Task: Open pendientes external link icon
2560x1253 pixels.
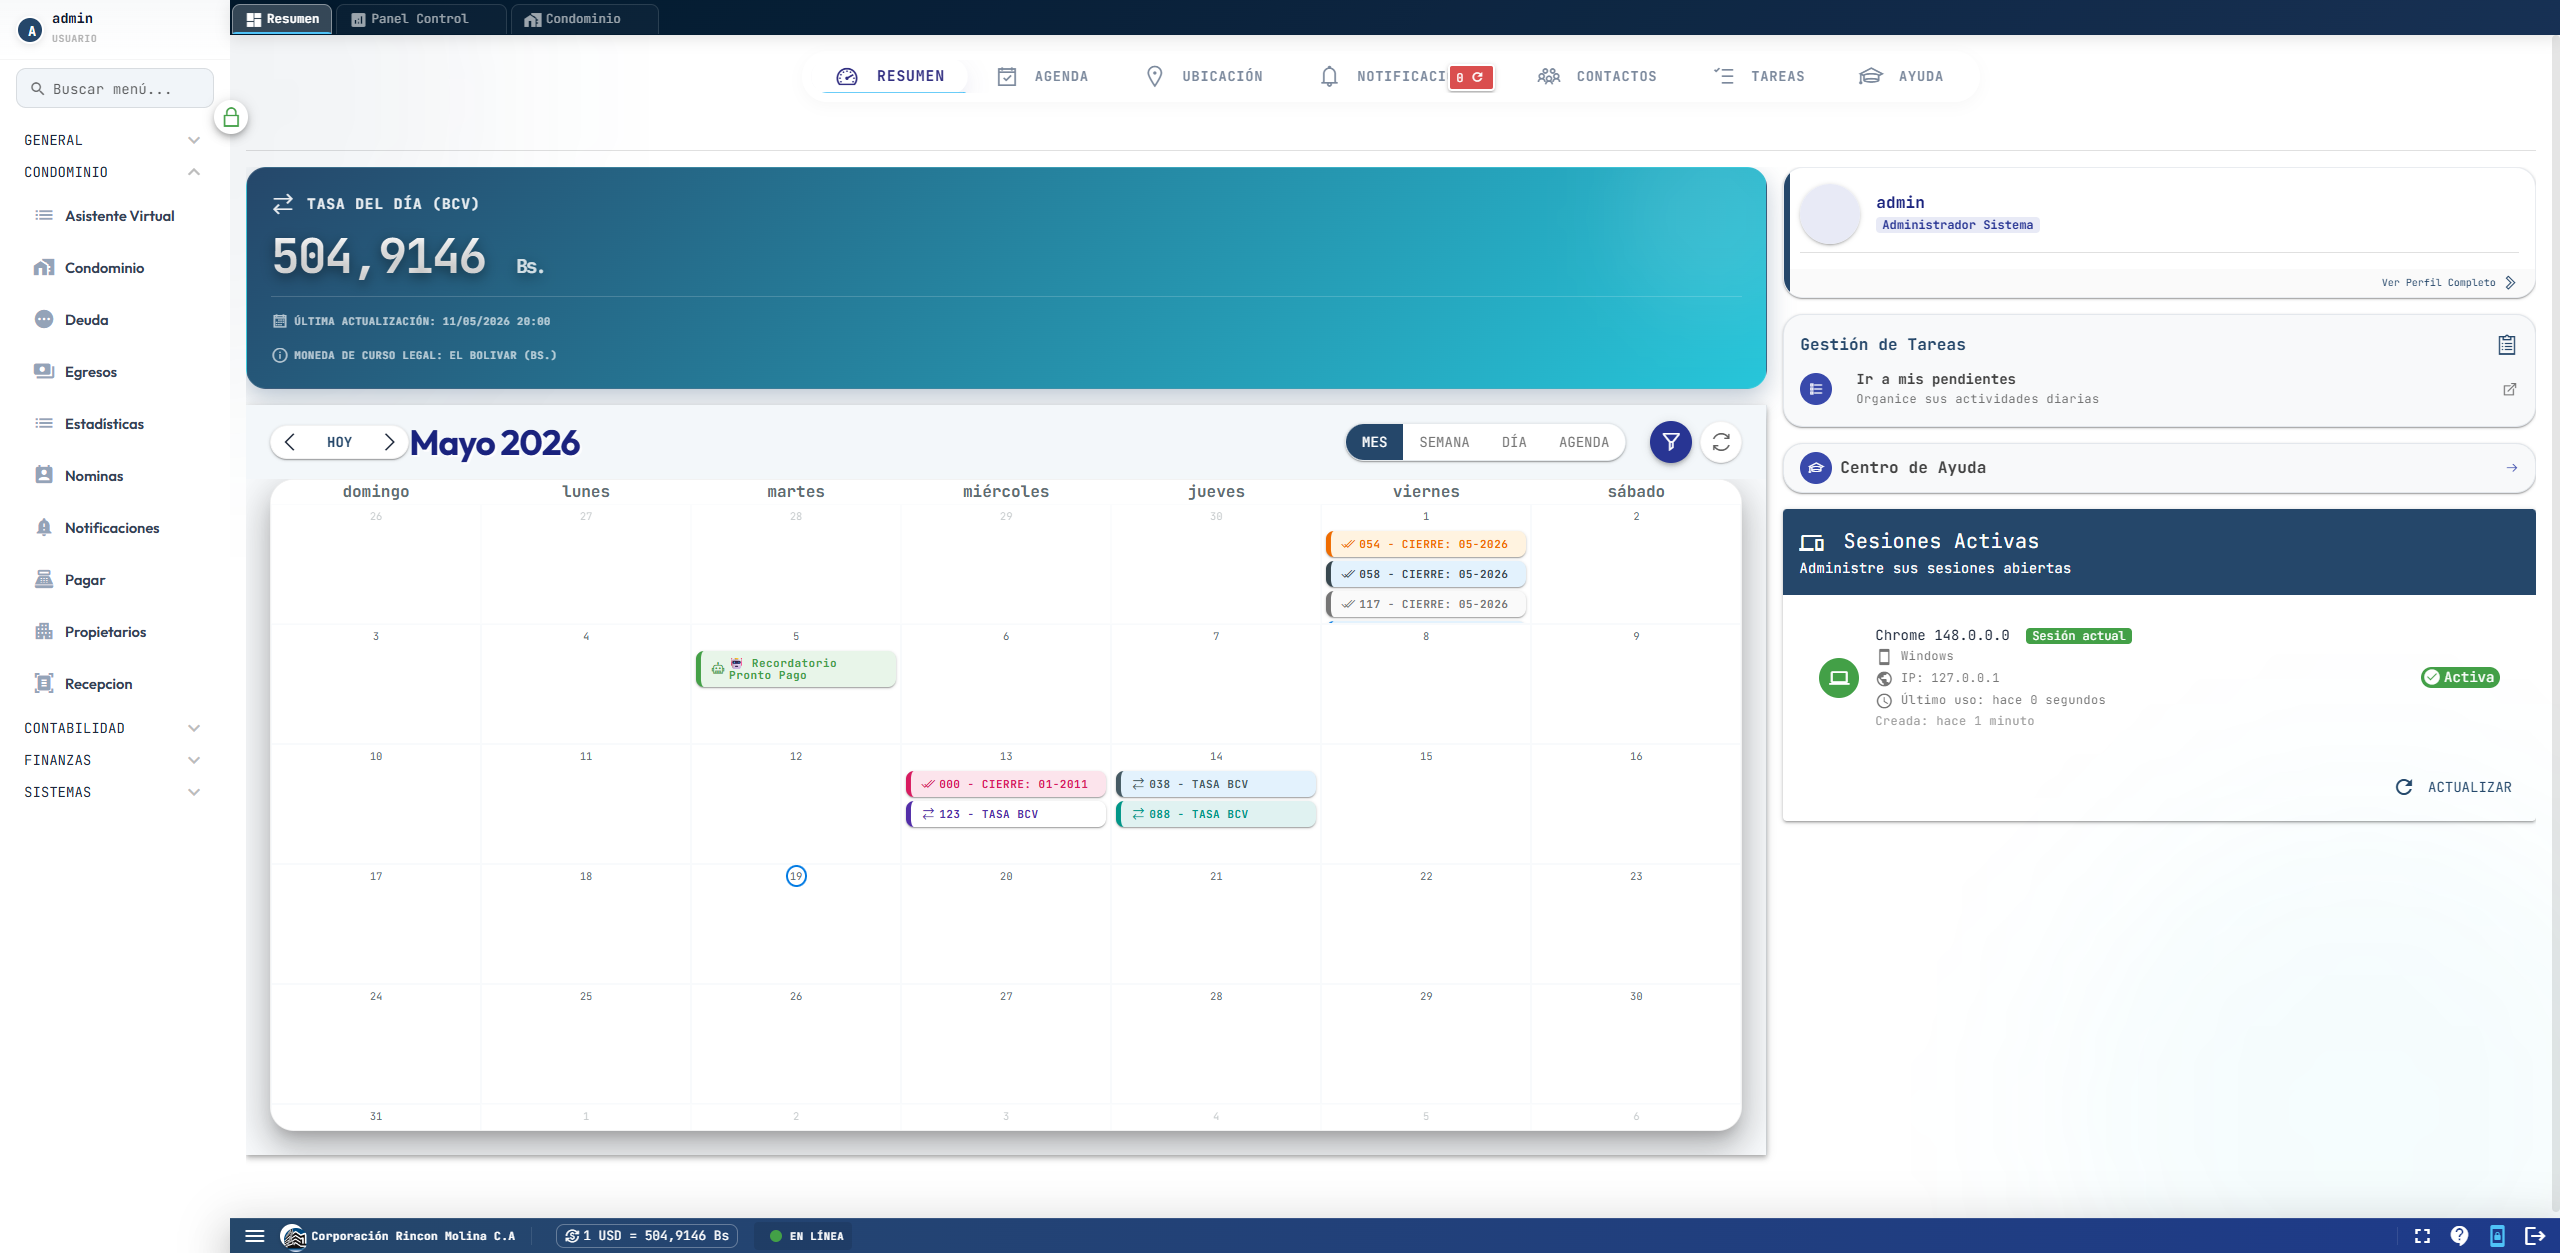Action: pos(2509,389)
